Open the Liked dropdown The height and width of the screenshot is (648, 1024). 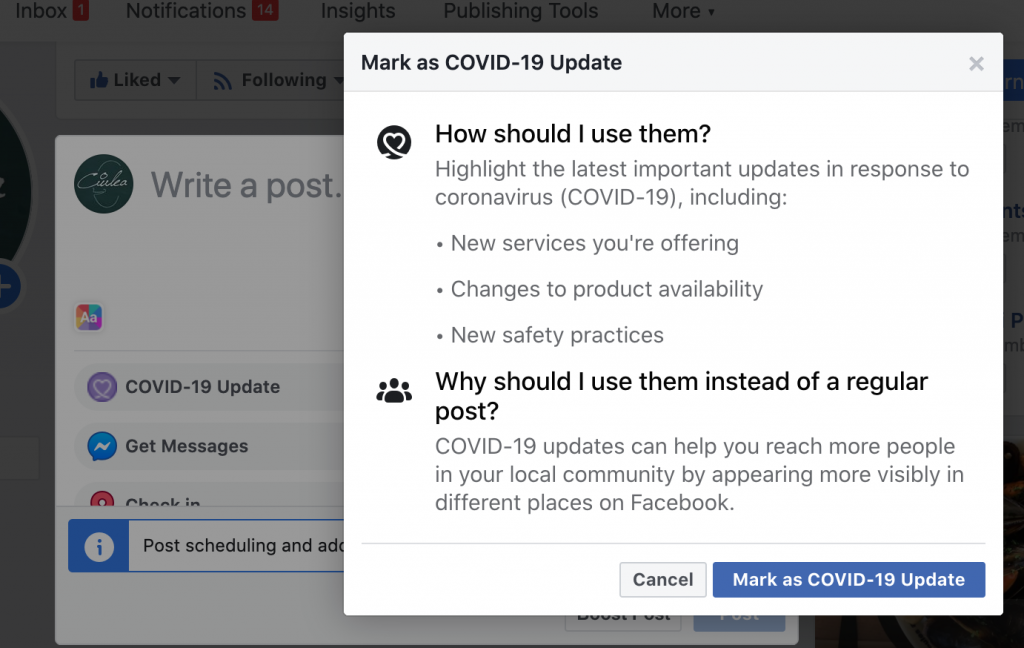tap(135, 80)
